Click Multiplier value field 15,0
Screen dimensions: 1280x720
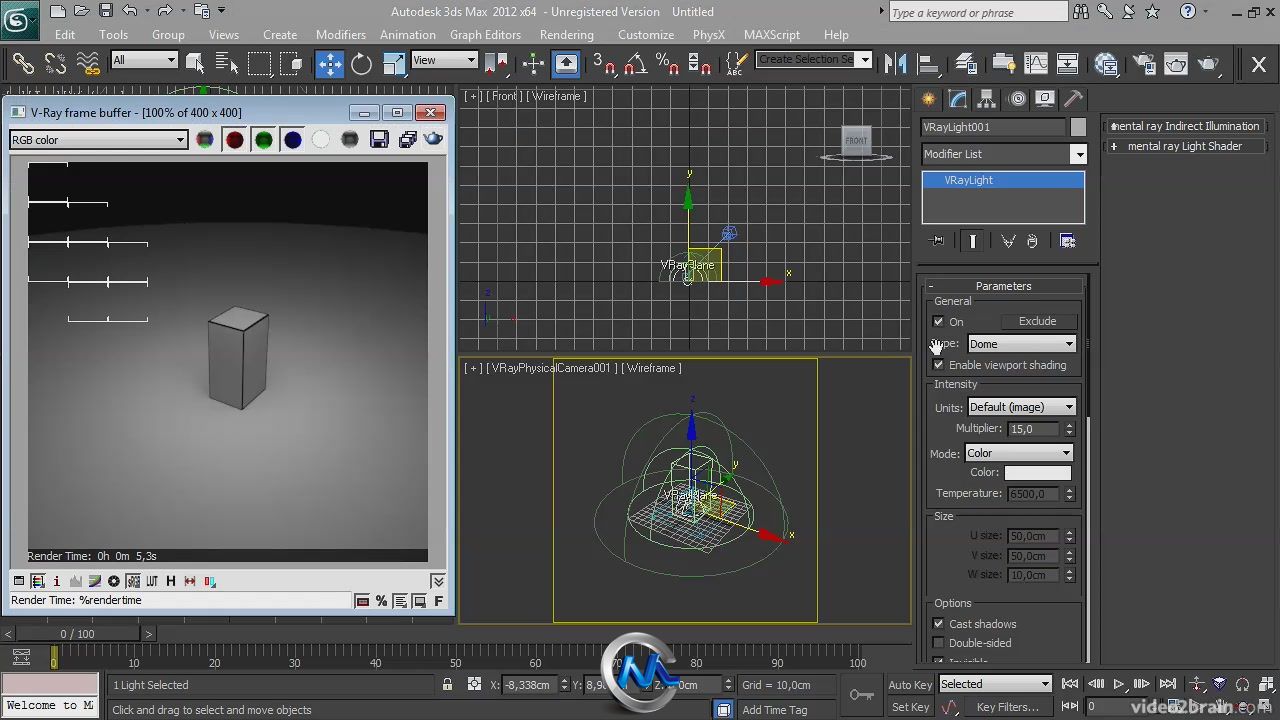tap(1034, 429)
